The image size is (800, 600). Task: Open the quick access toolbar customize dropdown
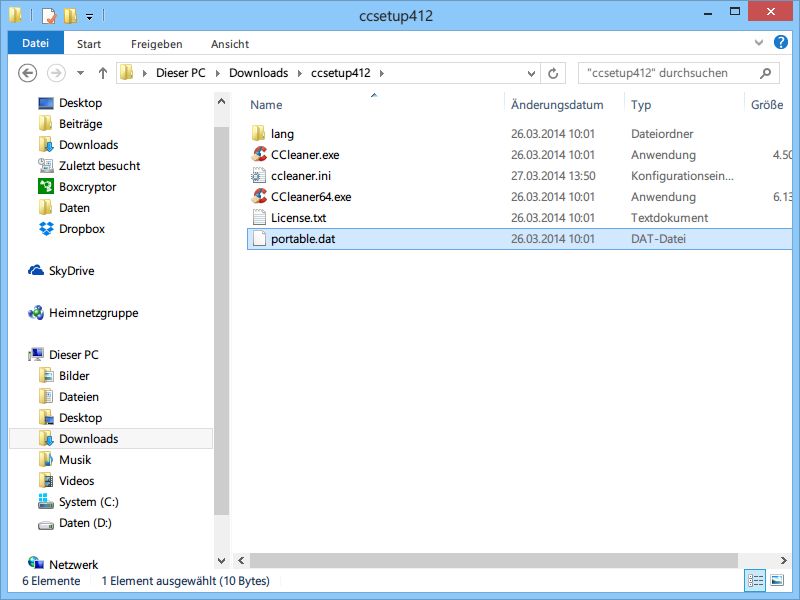pyautogui.click(x=89, y=17)
